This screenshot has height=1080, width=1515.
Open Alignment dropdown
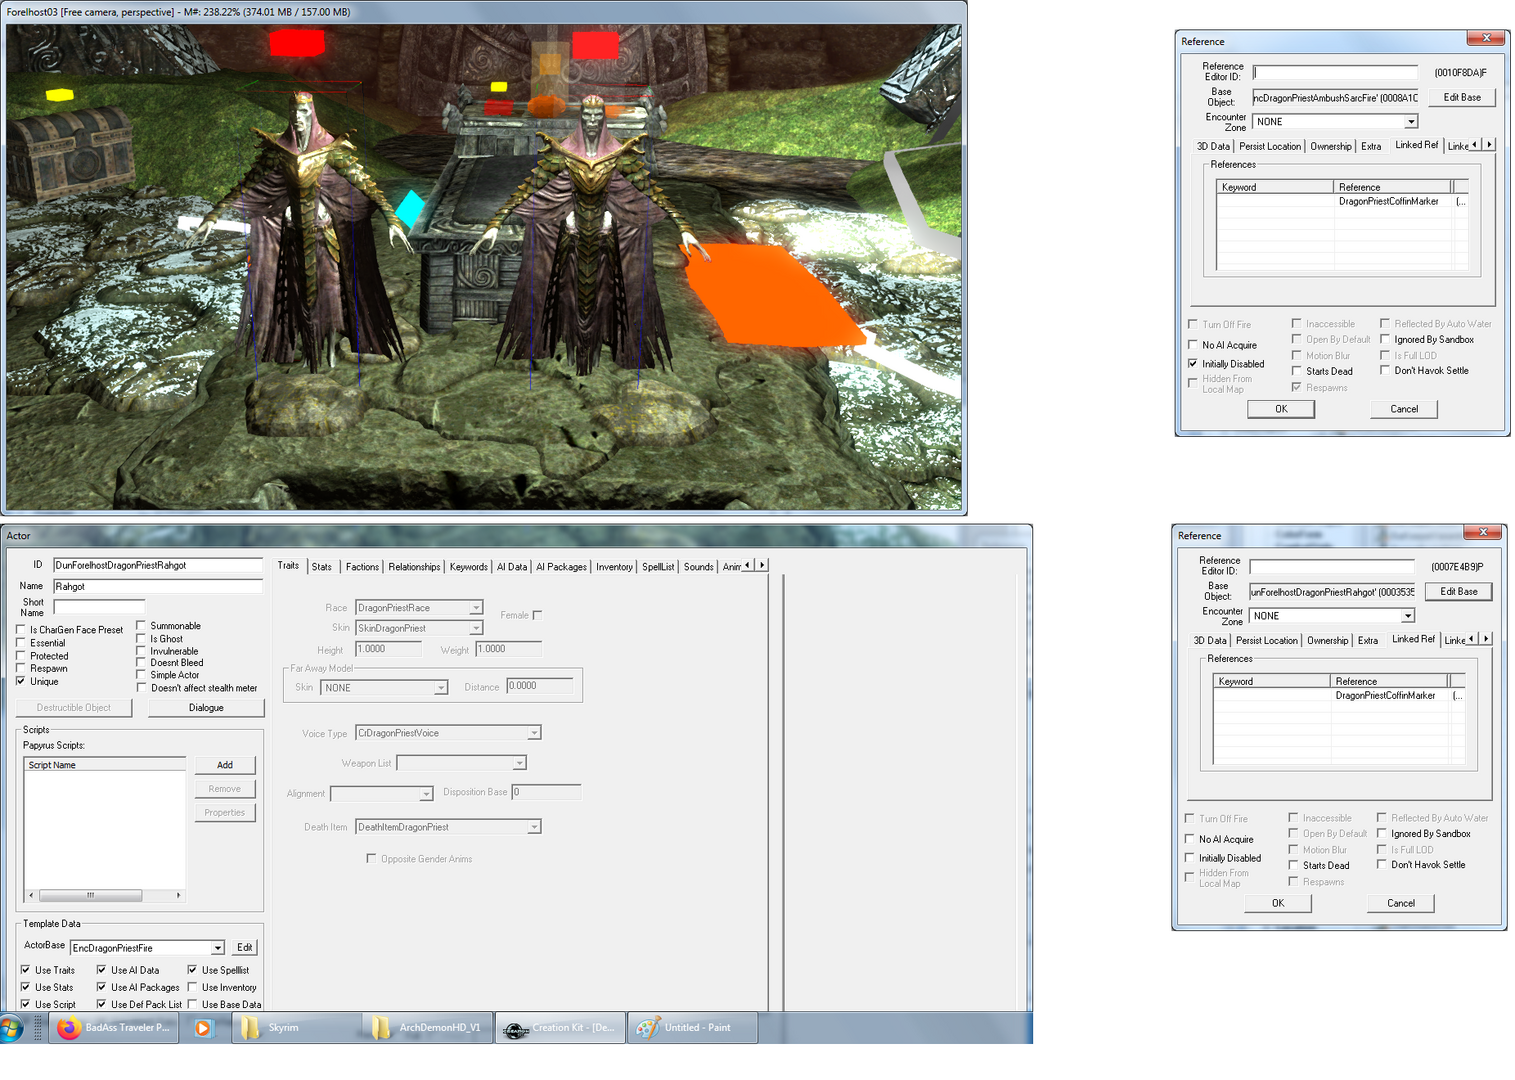click(x=426, y=794)
